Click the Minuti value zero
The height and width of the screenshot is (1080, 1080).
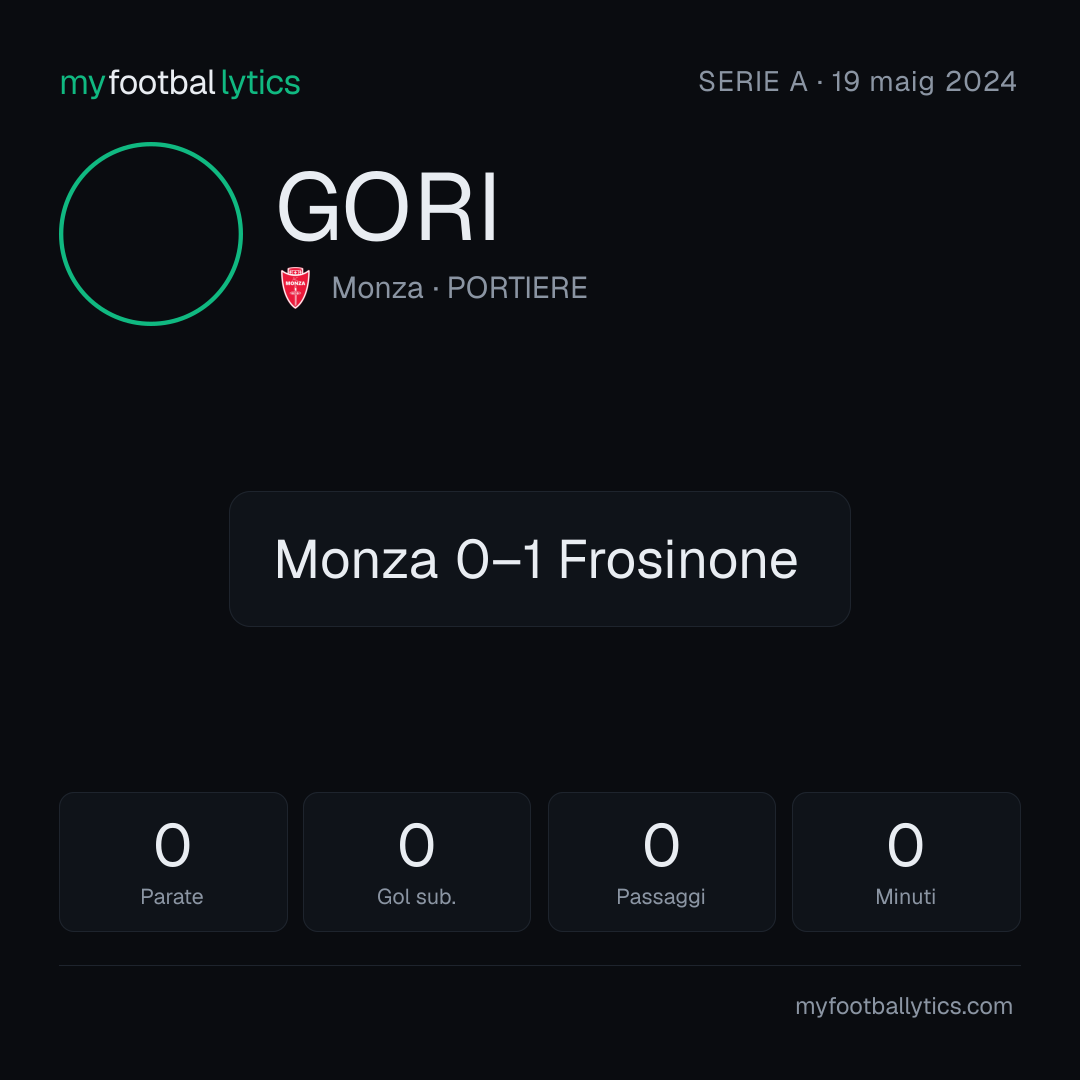(x=905, y=845)
